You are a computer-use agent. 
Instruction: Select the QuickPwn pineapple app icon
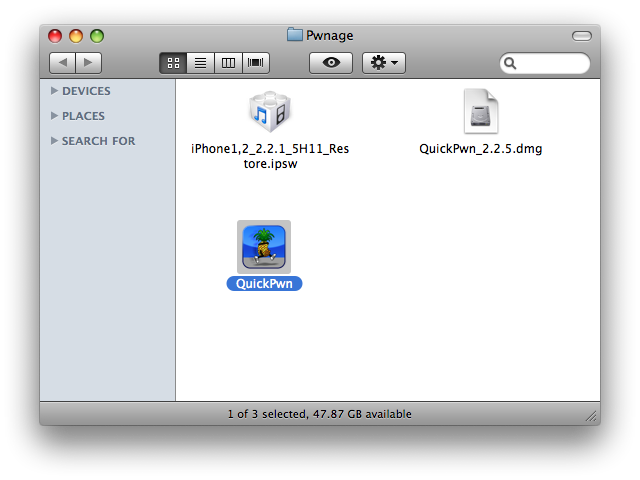coord(264,247)
